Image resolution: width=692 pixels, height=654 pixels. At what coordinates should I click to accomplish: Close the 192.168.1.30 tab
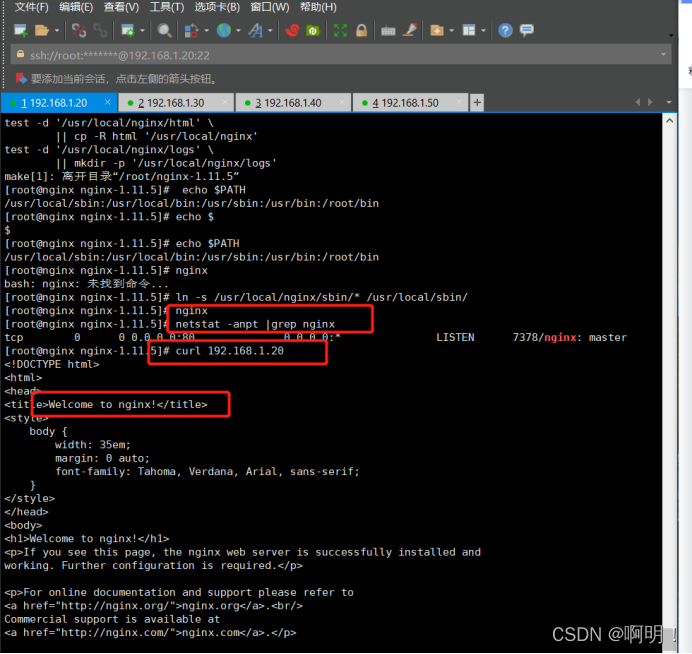[x=225, y=102]
